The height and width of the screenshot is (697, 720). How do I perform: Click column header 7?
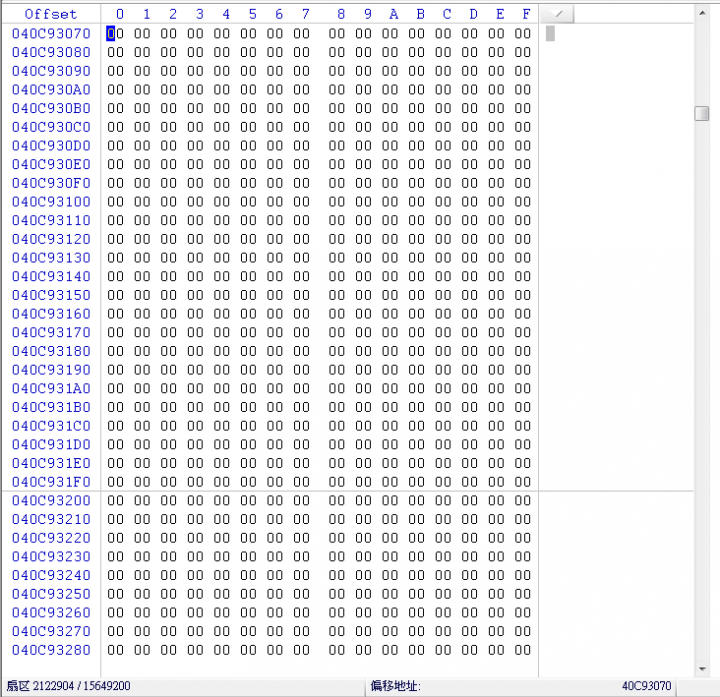click(x=305, y=14)
